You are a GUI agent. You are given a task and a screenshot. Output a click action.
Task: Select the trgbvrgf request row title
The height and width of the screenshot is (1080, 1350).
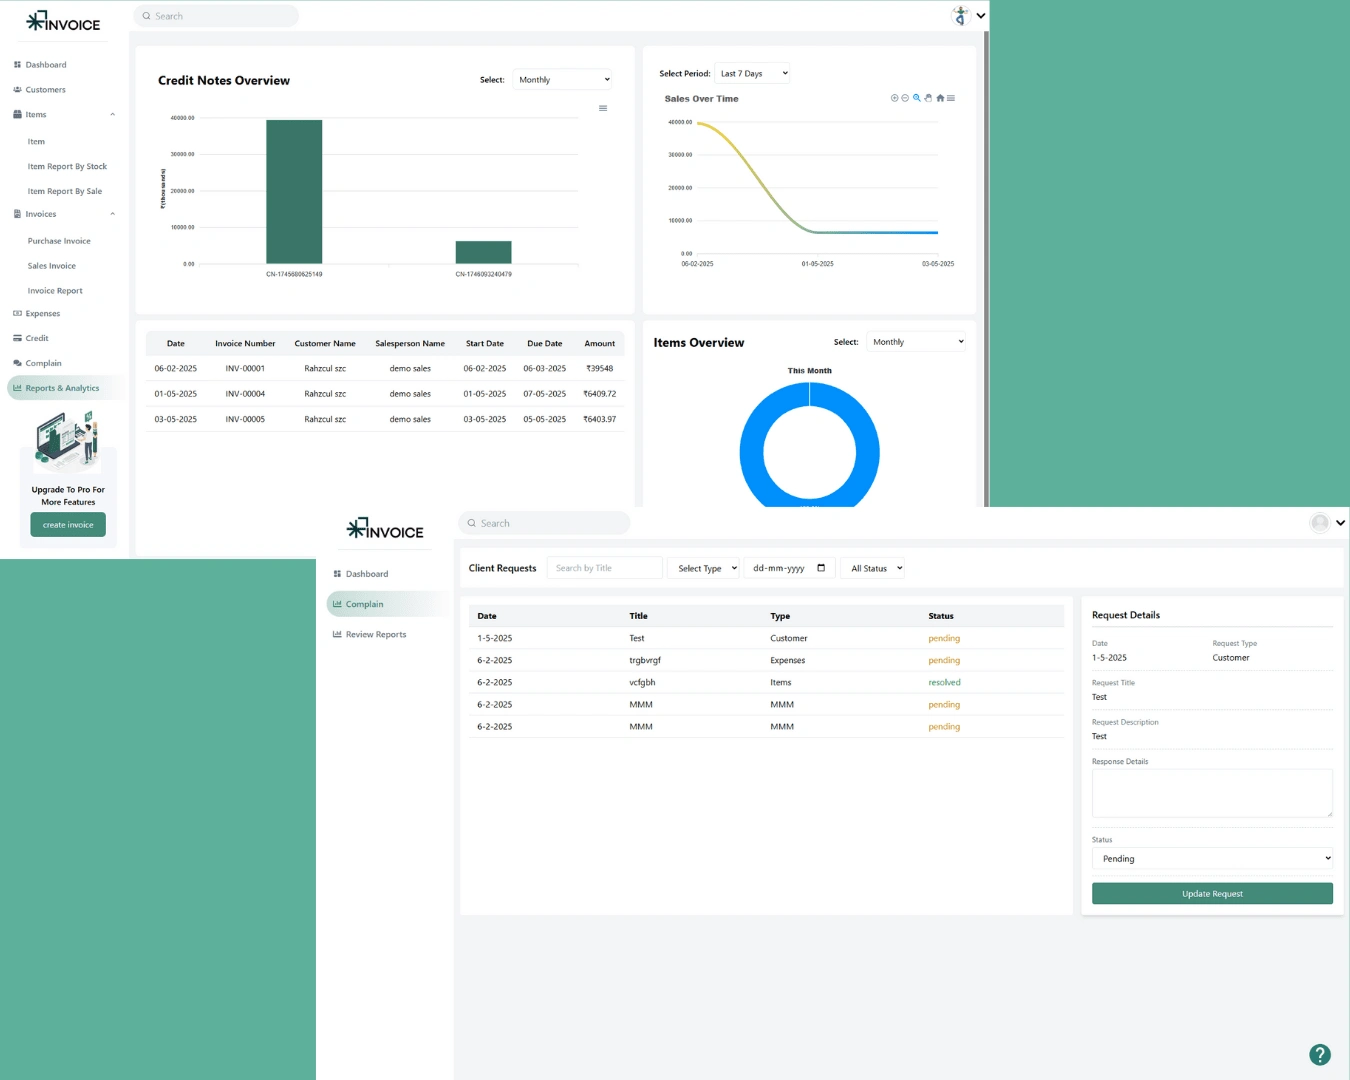point(645,660)
